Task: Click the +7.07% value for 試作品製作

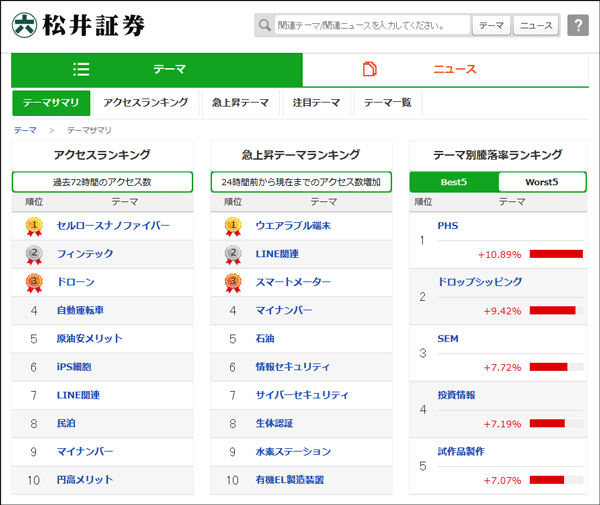Action: point(502,481)
